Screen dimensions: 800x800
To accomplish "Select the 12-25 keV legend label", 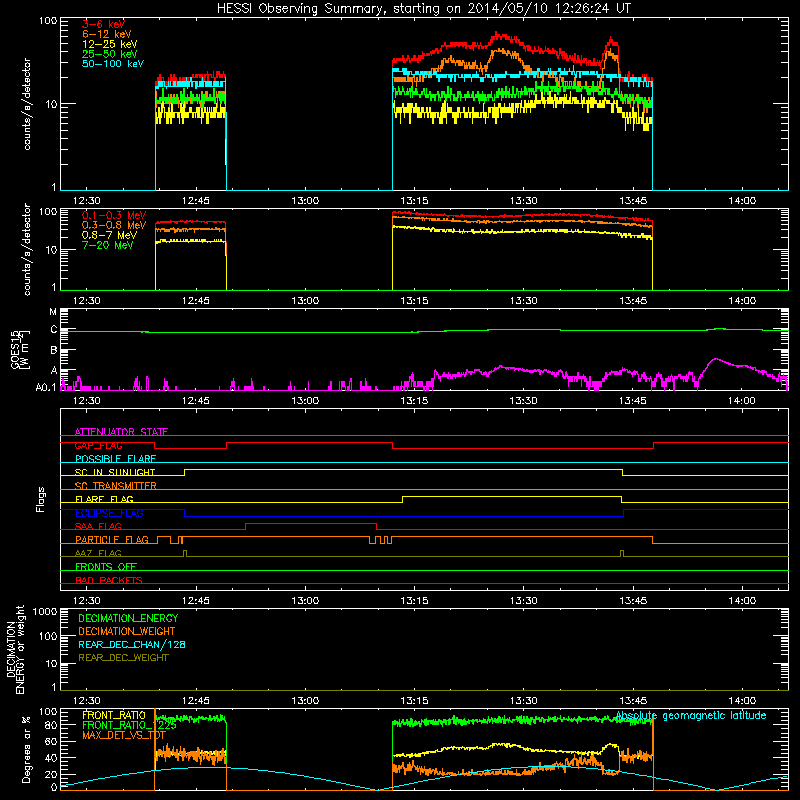I will click(x=110, y=44).
